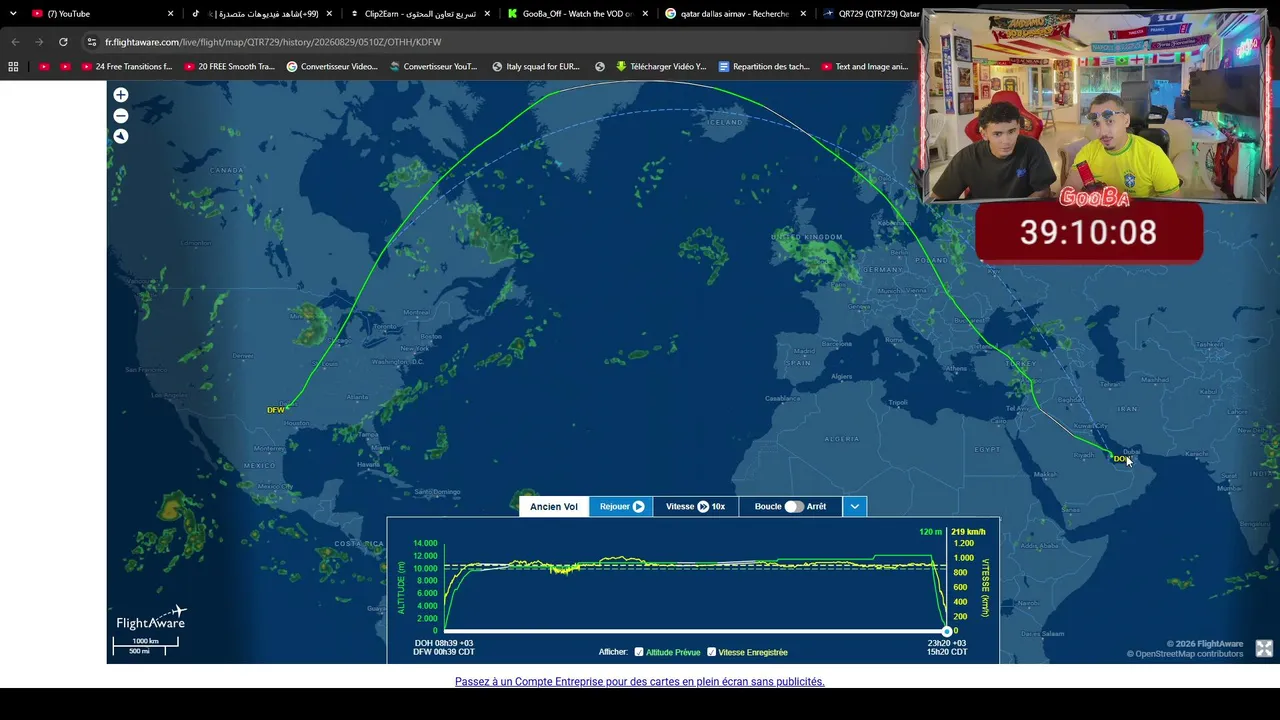
Task: Zoom out of the flight map
Action: (x=121, y=116)
